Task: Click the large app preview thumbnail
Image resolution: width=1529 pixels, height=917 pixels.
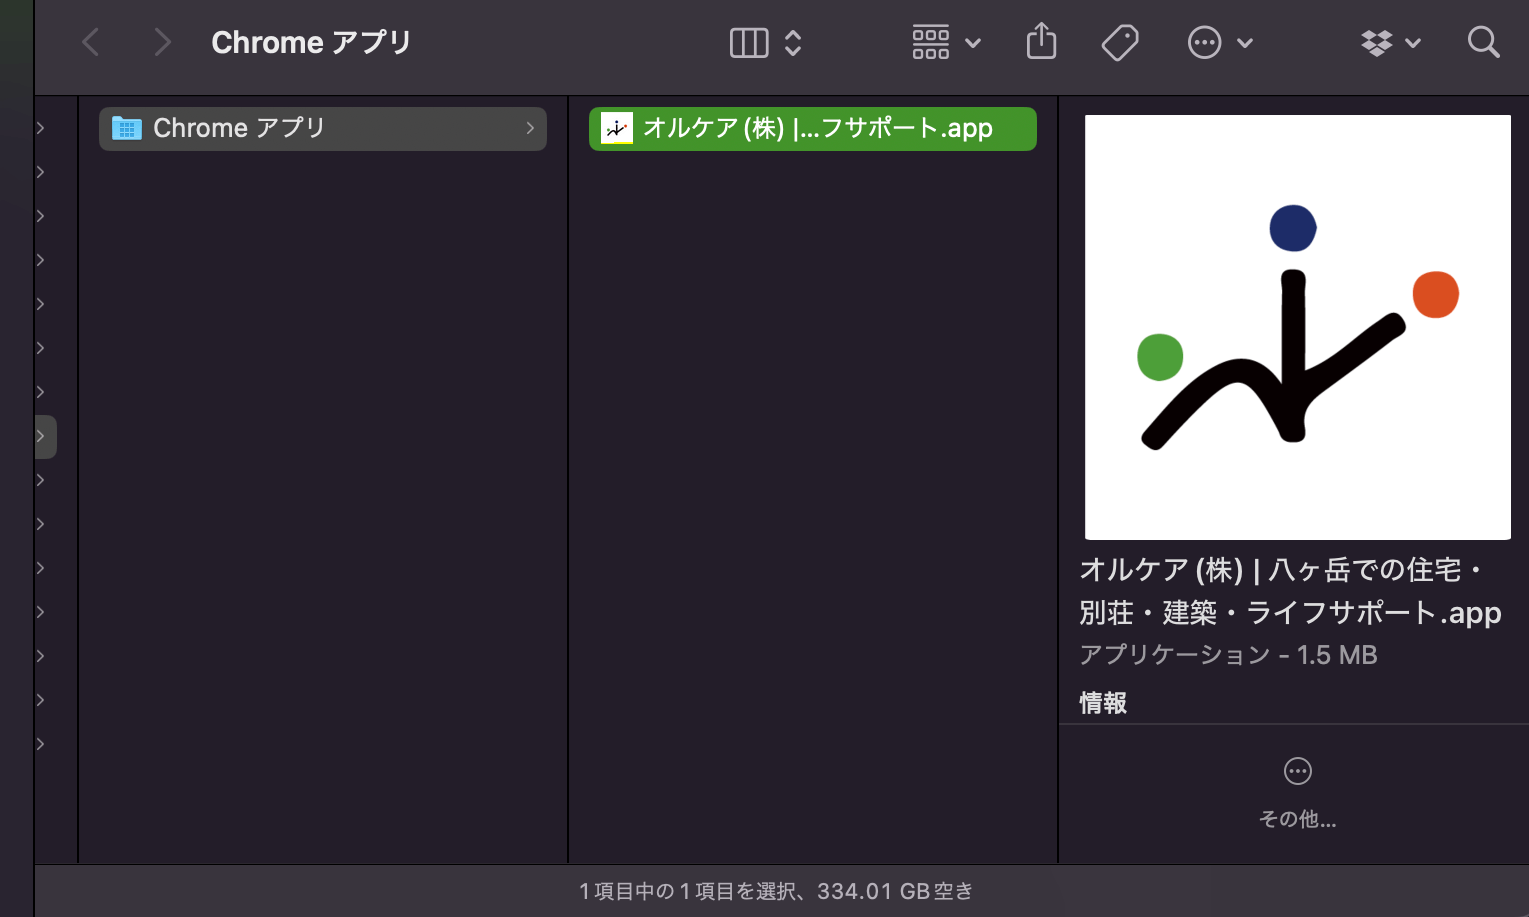Action: click(1298, 327)
